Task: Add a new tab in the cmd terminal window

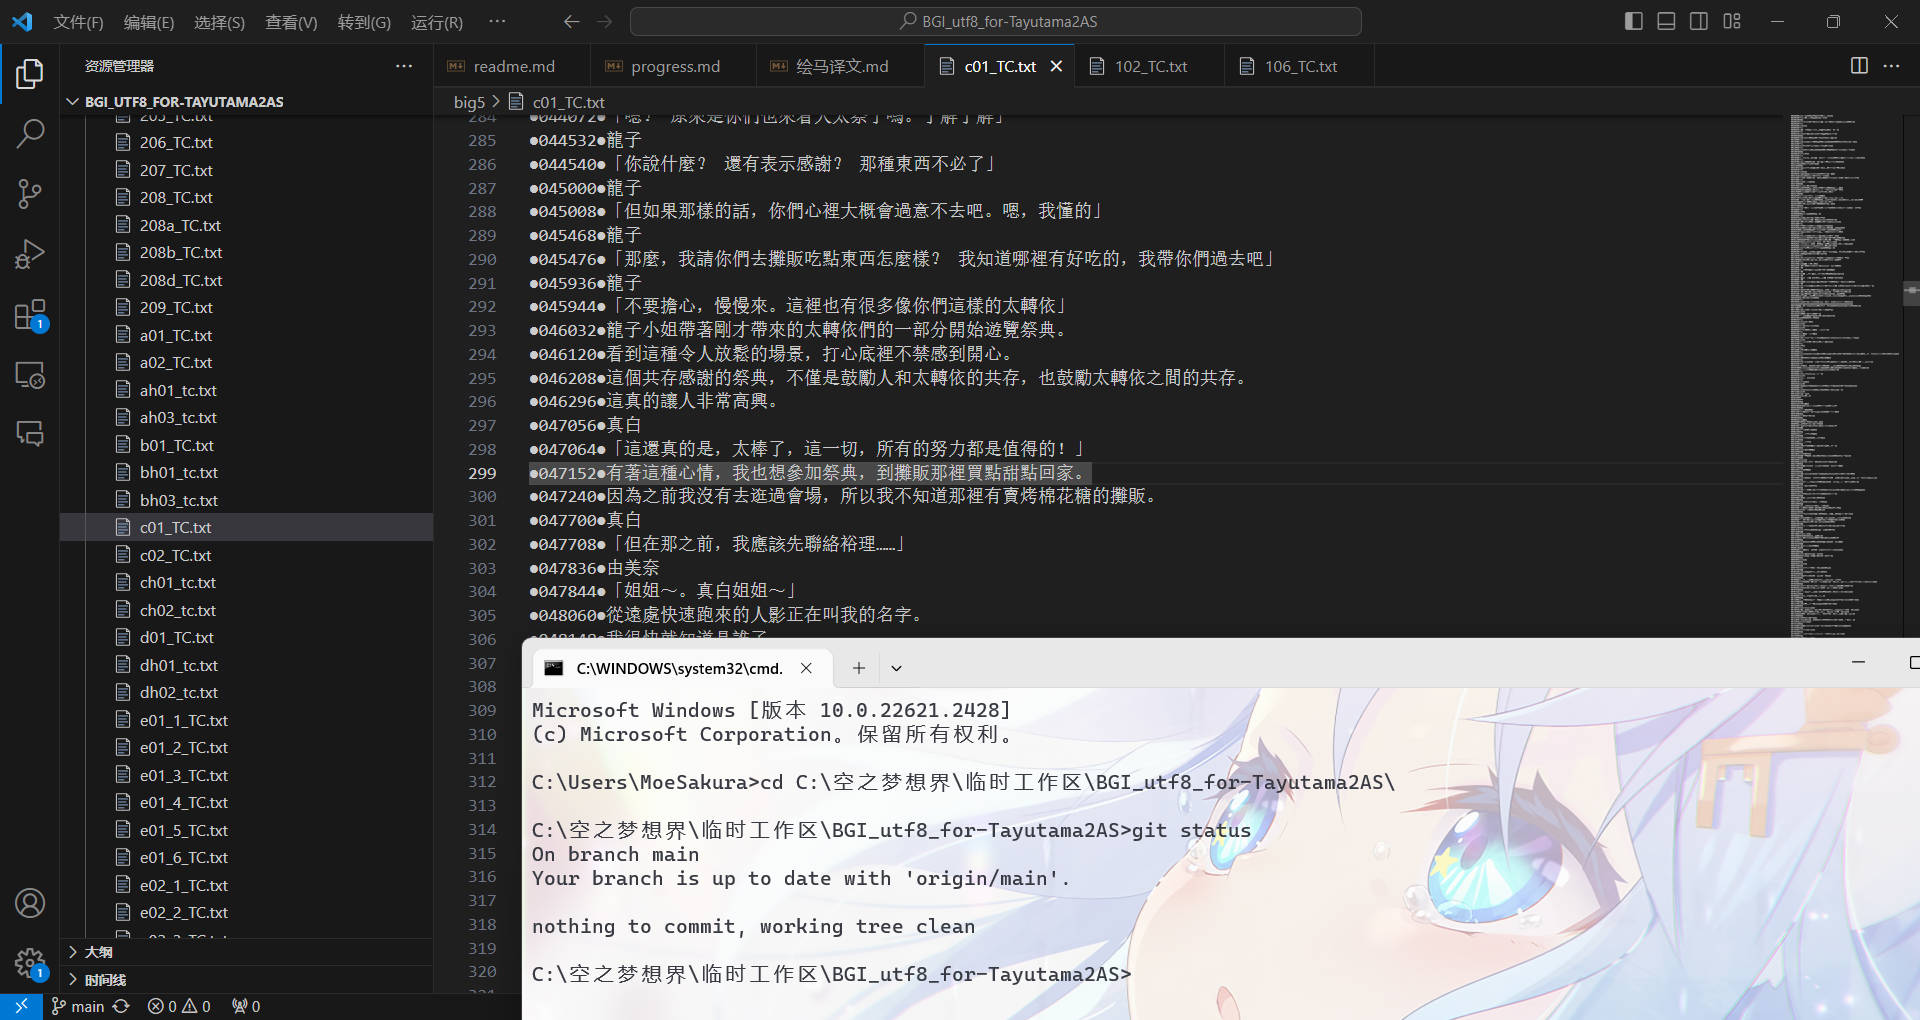Action: (859, 668)
